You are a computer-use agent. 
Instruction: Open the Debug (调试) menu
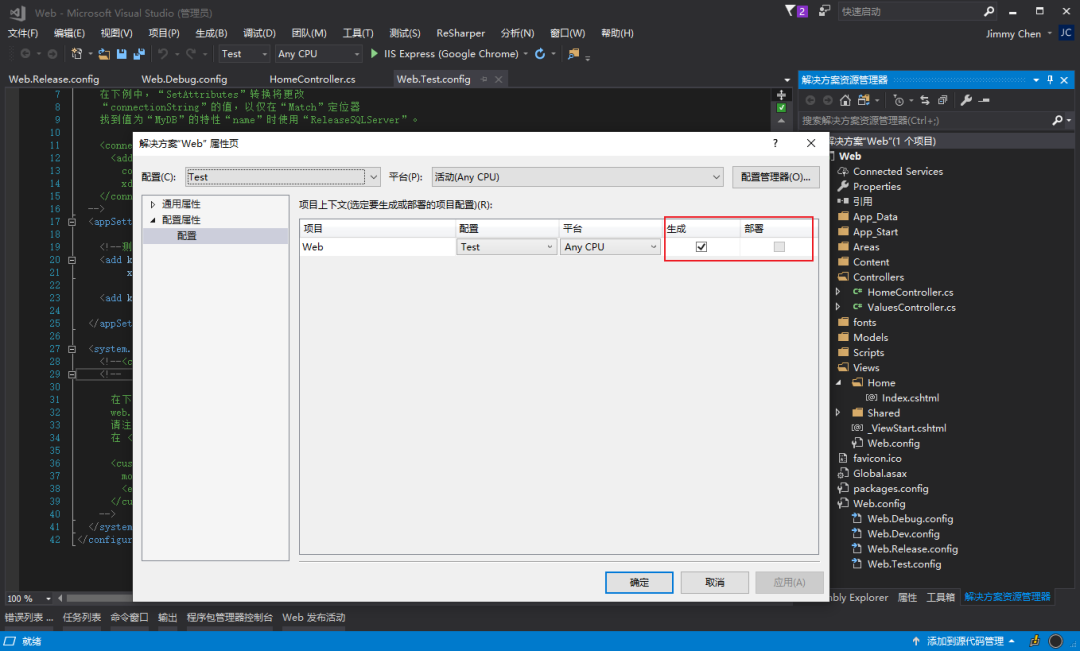(259, 33)
